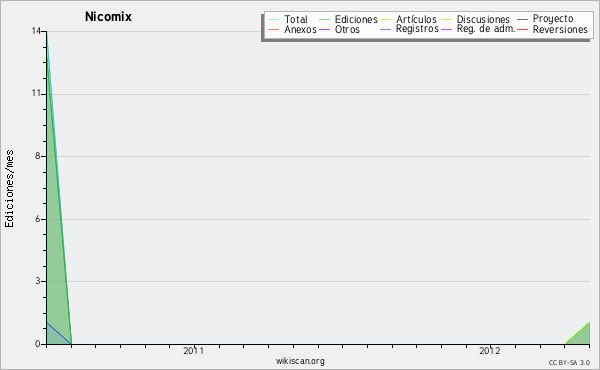This screenshot has width=600, height=370.
Task: Click the Ediciones/mes axis label
Action: tap(9, 189)
